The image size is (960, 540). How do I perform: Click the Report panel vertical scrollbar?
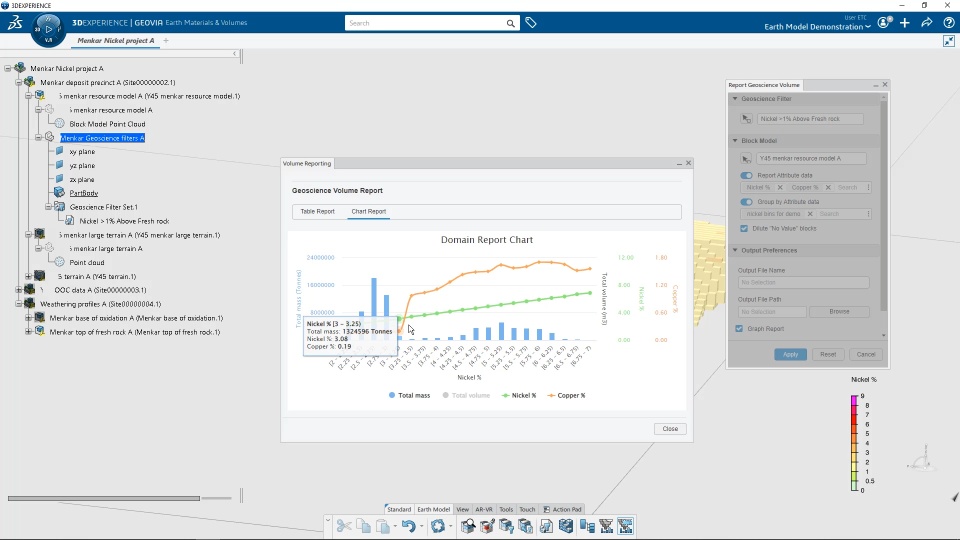click(883, 205)
